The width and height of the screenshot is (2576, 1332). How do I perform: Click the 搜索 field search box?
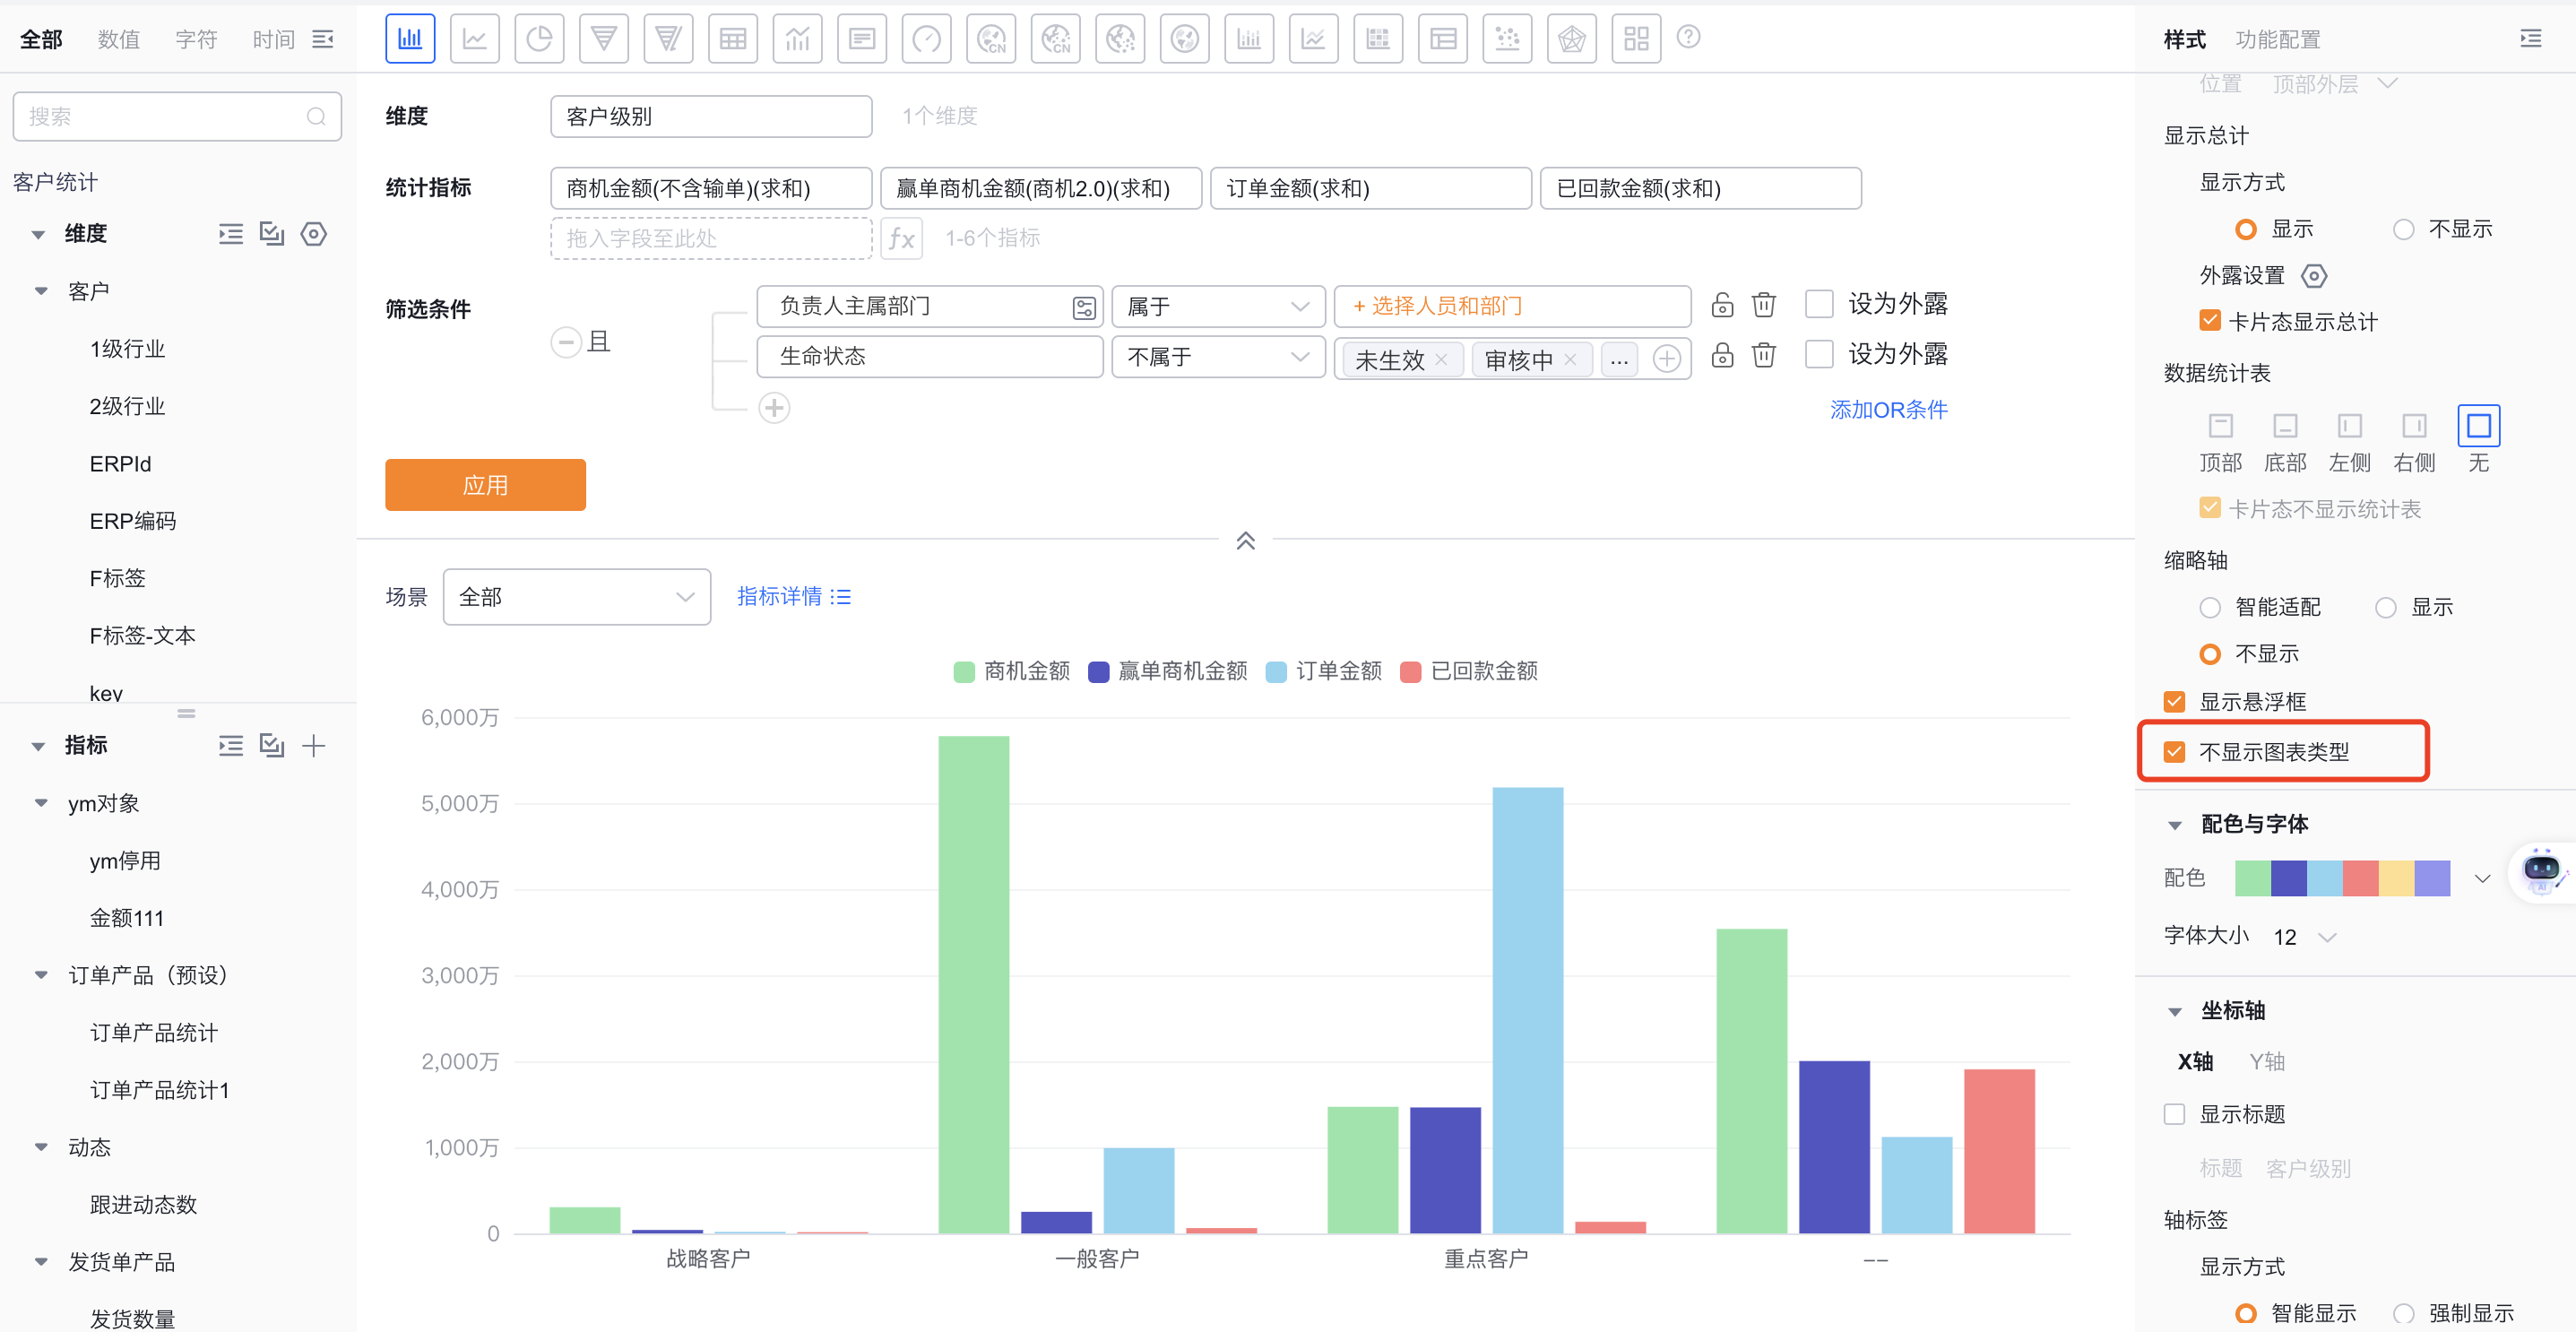(177, 116)
